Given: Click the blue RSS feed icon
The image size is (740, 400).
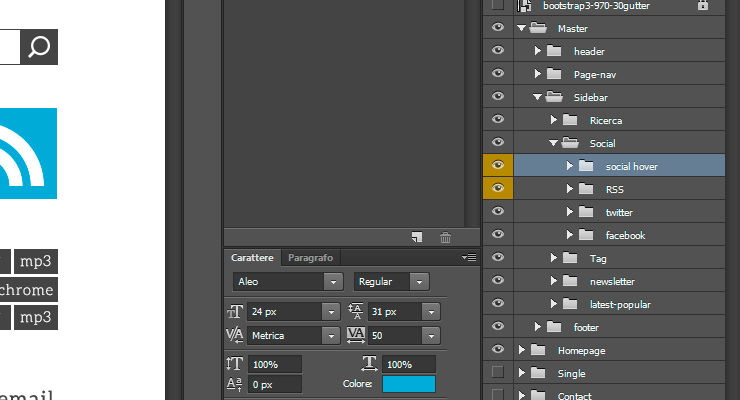Looking at the screenshot, I should coord(28,153).
